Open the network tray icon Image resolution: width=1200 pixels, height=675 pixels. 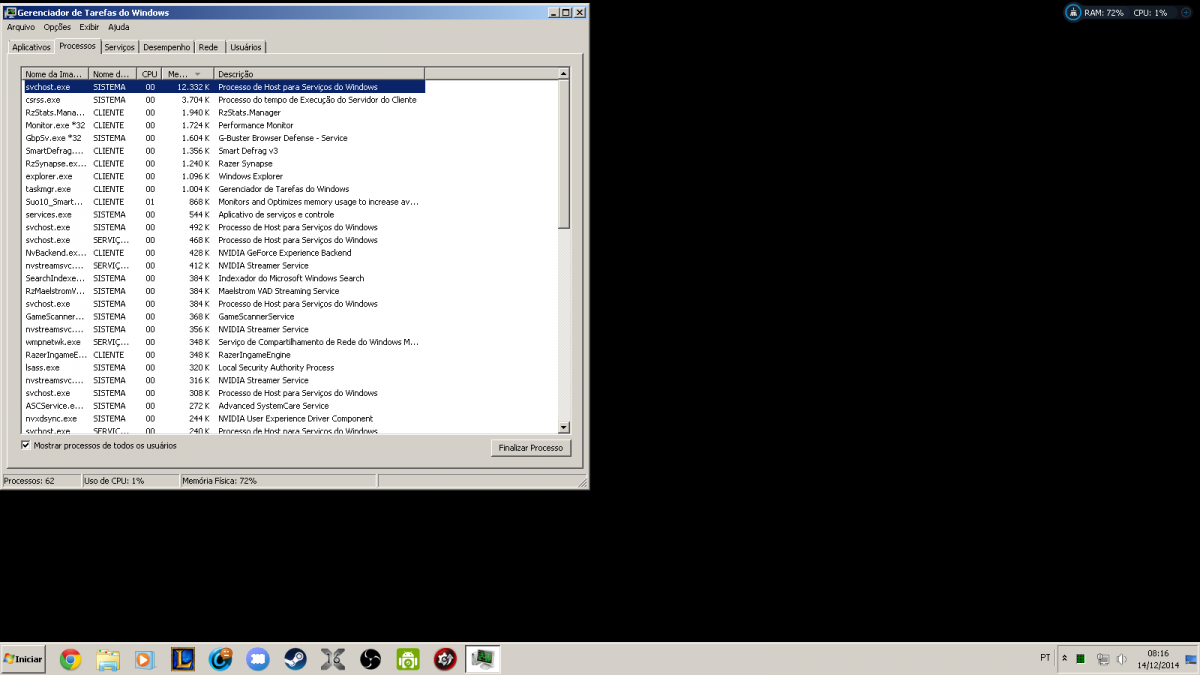pyautogui.click(x=1102, y=659)
